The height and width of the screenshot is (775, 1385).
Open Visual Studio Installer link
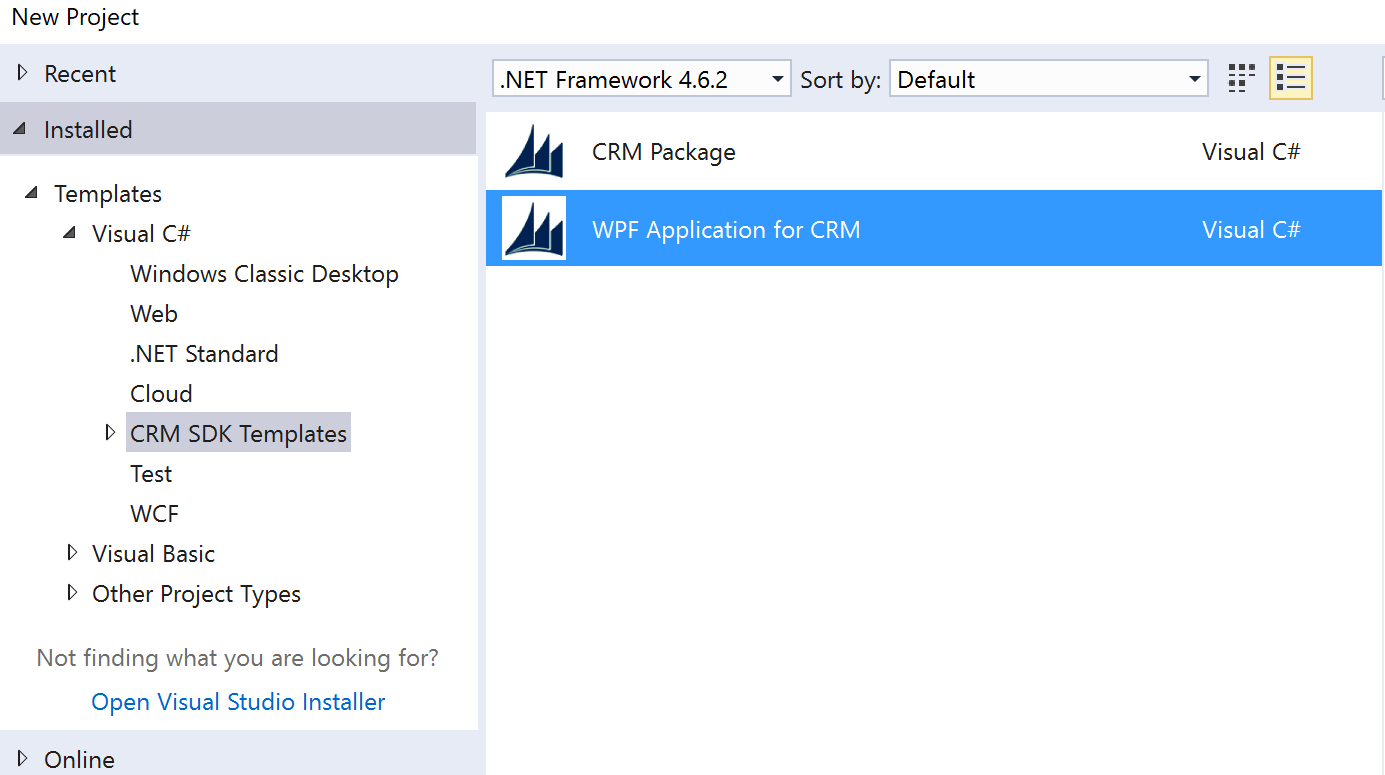pyautogui.click(x=238, y=702)
